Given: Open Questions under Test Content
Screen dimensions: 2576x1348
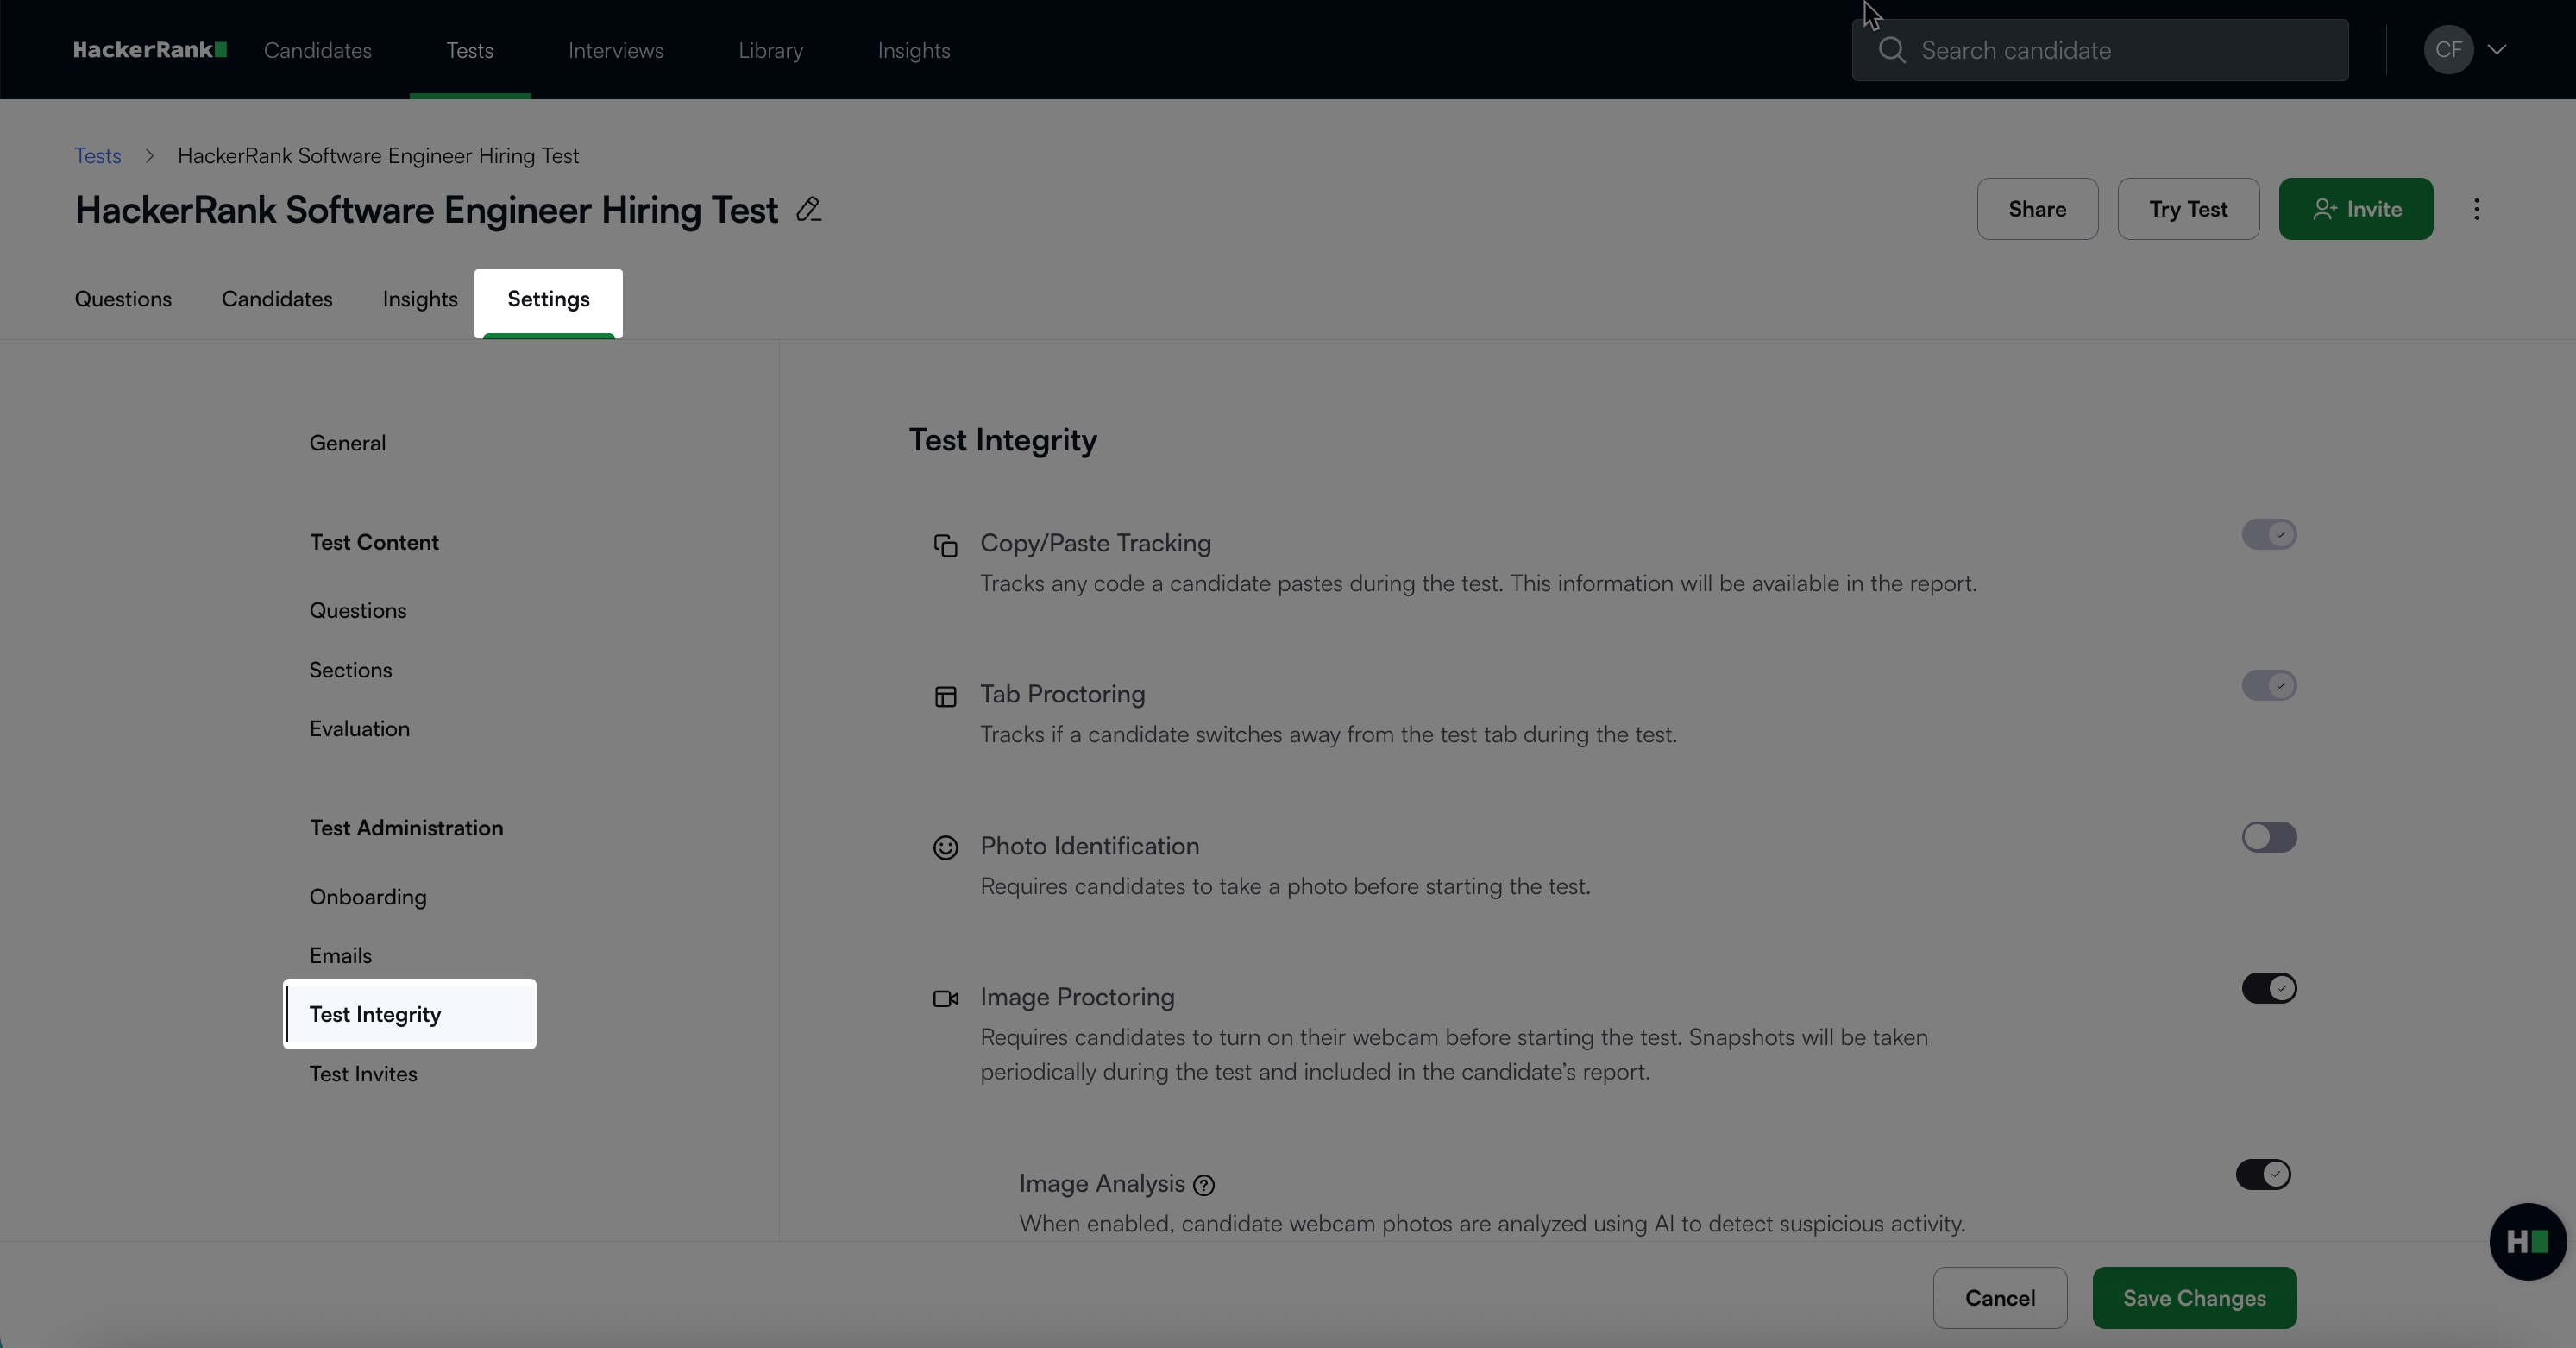Looking at the screenshot, I should click(x=358, y=611).
